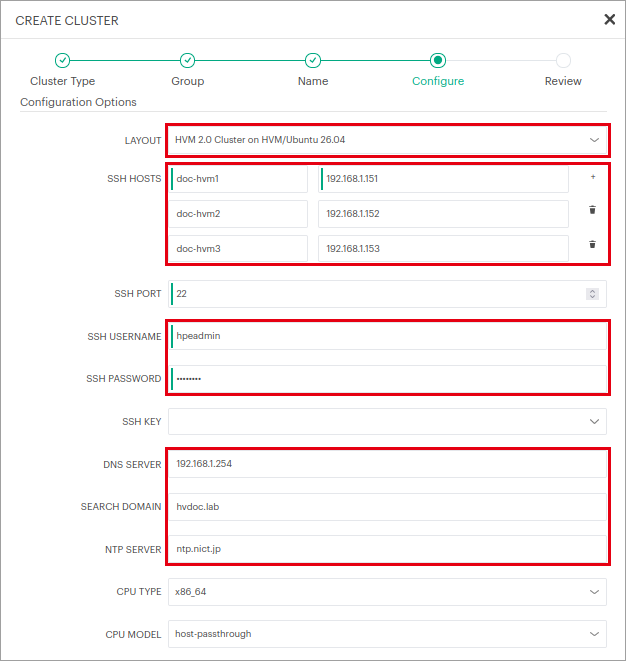
Task: Select the Configure step circle
Action: click(x=438, y=60)
